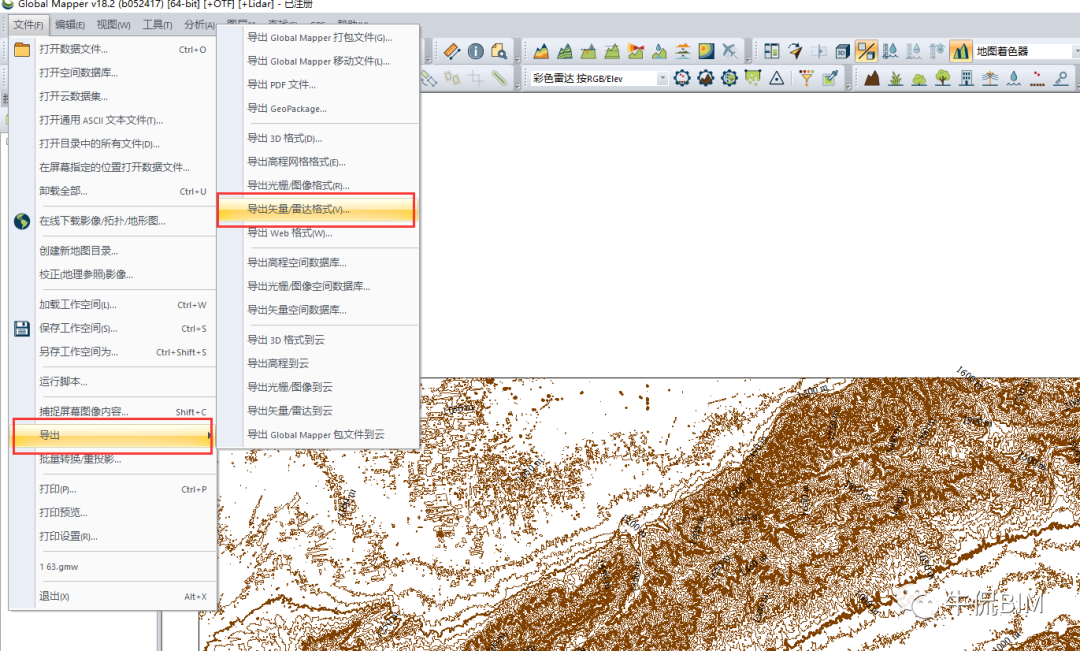Open the 视图 menu
This screenshot has height=651, width=1080.
pyautogui.click(x=114, y=25)
